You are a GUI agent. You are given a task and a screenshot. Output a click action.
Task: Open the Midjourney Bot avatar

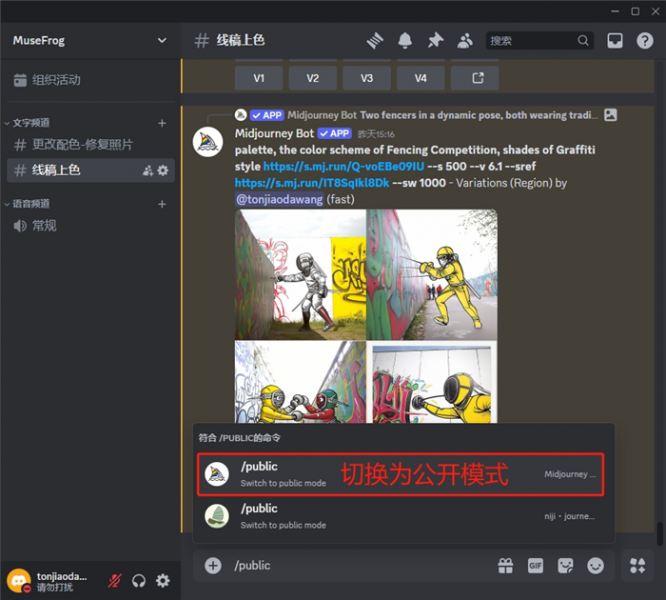click(x=208, y=142)
